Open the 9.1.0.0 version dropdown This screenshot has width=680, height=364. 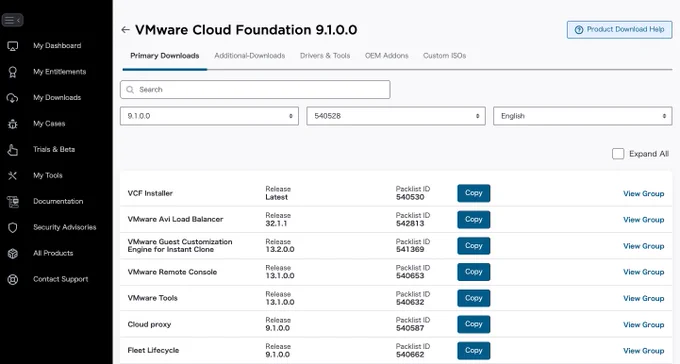[x=209, y=116]
